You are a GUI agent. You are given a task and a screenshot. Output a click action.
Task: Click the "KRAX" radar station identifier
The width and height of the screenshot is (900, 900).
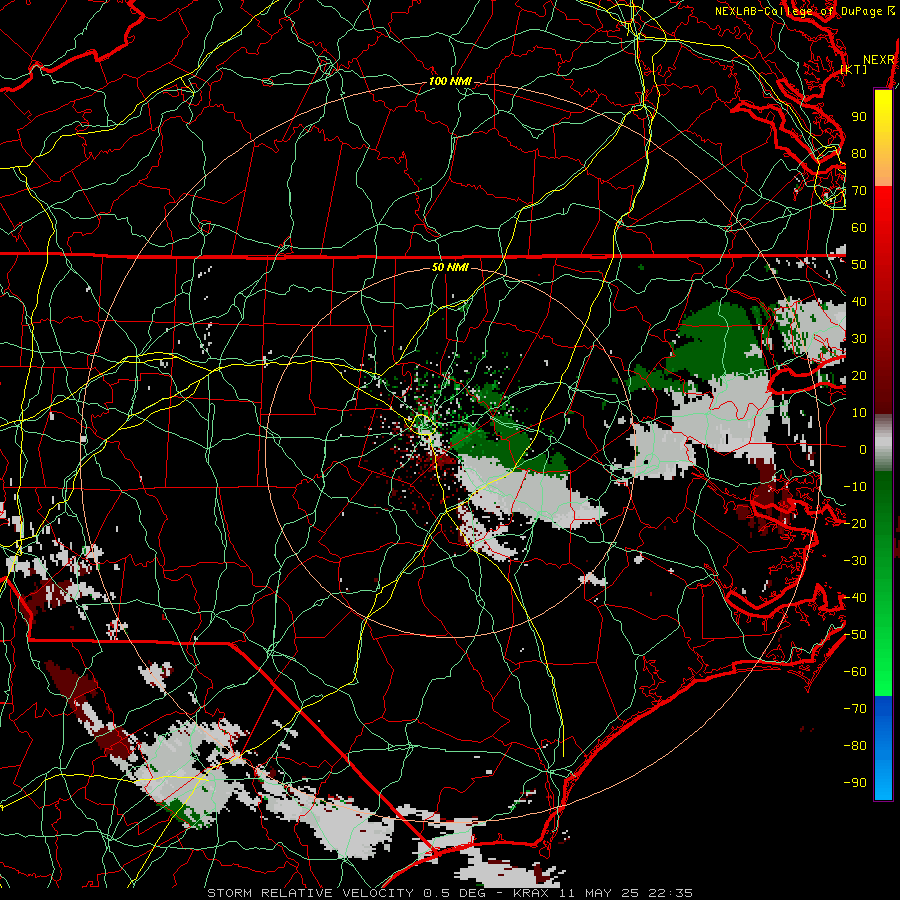tap(530, 893)
